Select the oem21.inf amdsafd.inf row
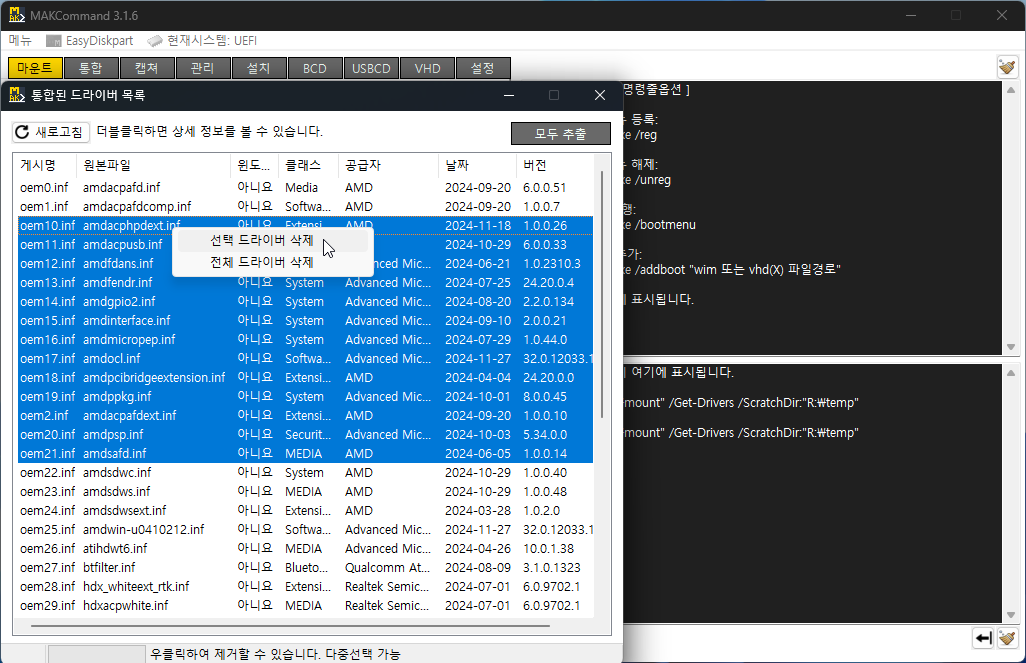The width and height of the screenshot is (1026, 663). 305,454
